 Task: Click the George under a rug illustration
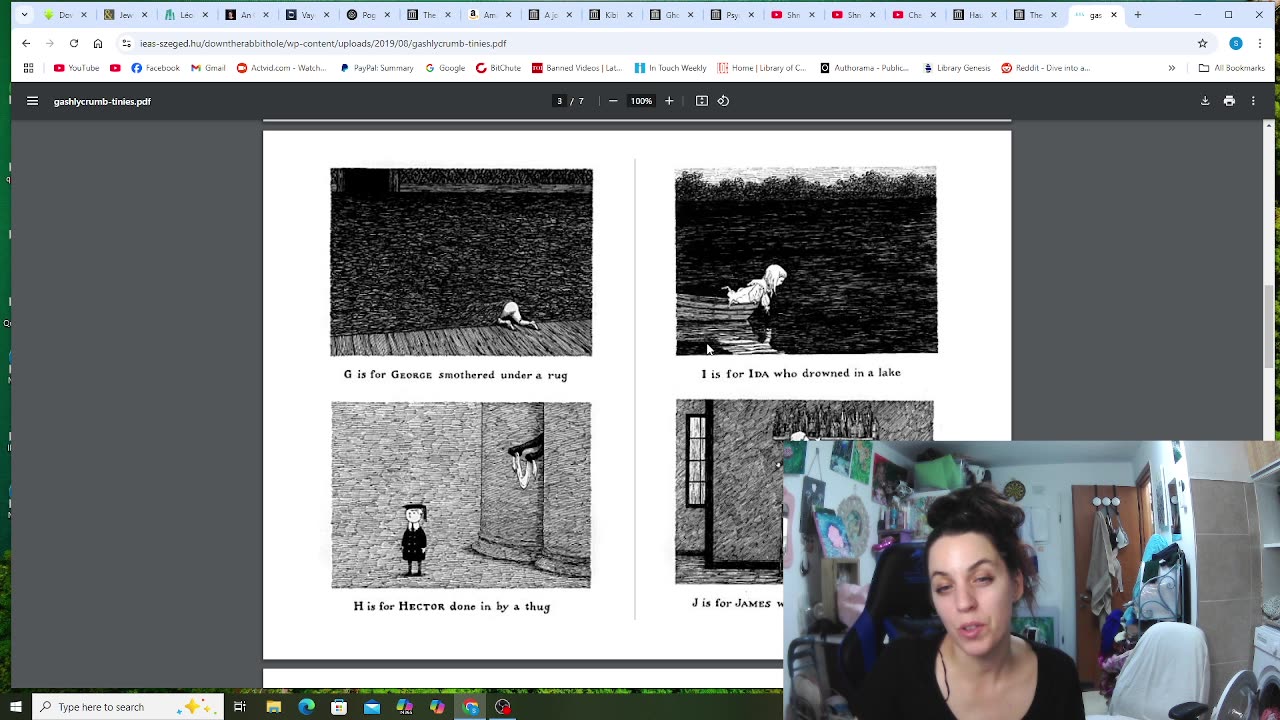(x=461, y=262)
